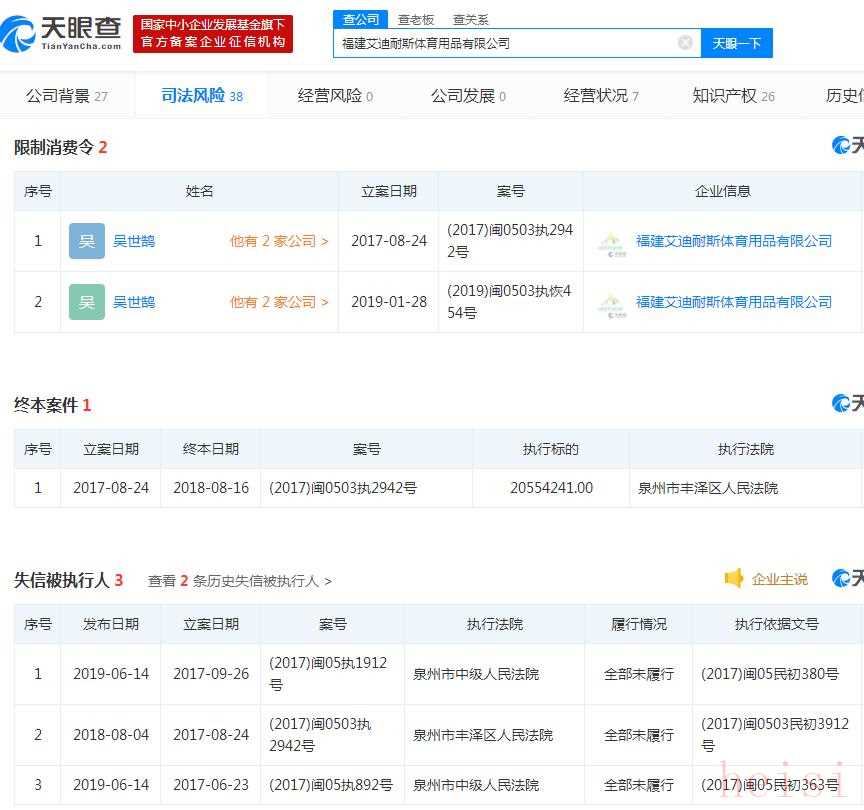This screenshot has width=864, height=810.
Task: Click the company logo in first restriction row
Action: [611, 242]
